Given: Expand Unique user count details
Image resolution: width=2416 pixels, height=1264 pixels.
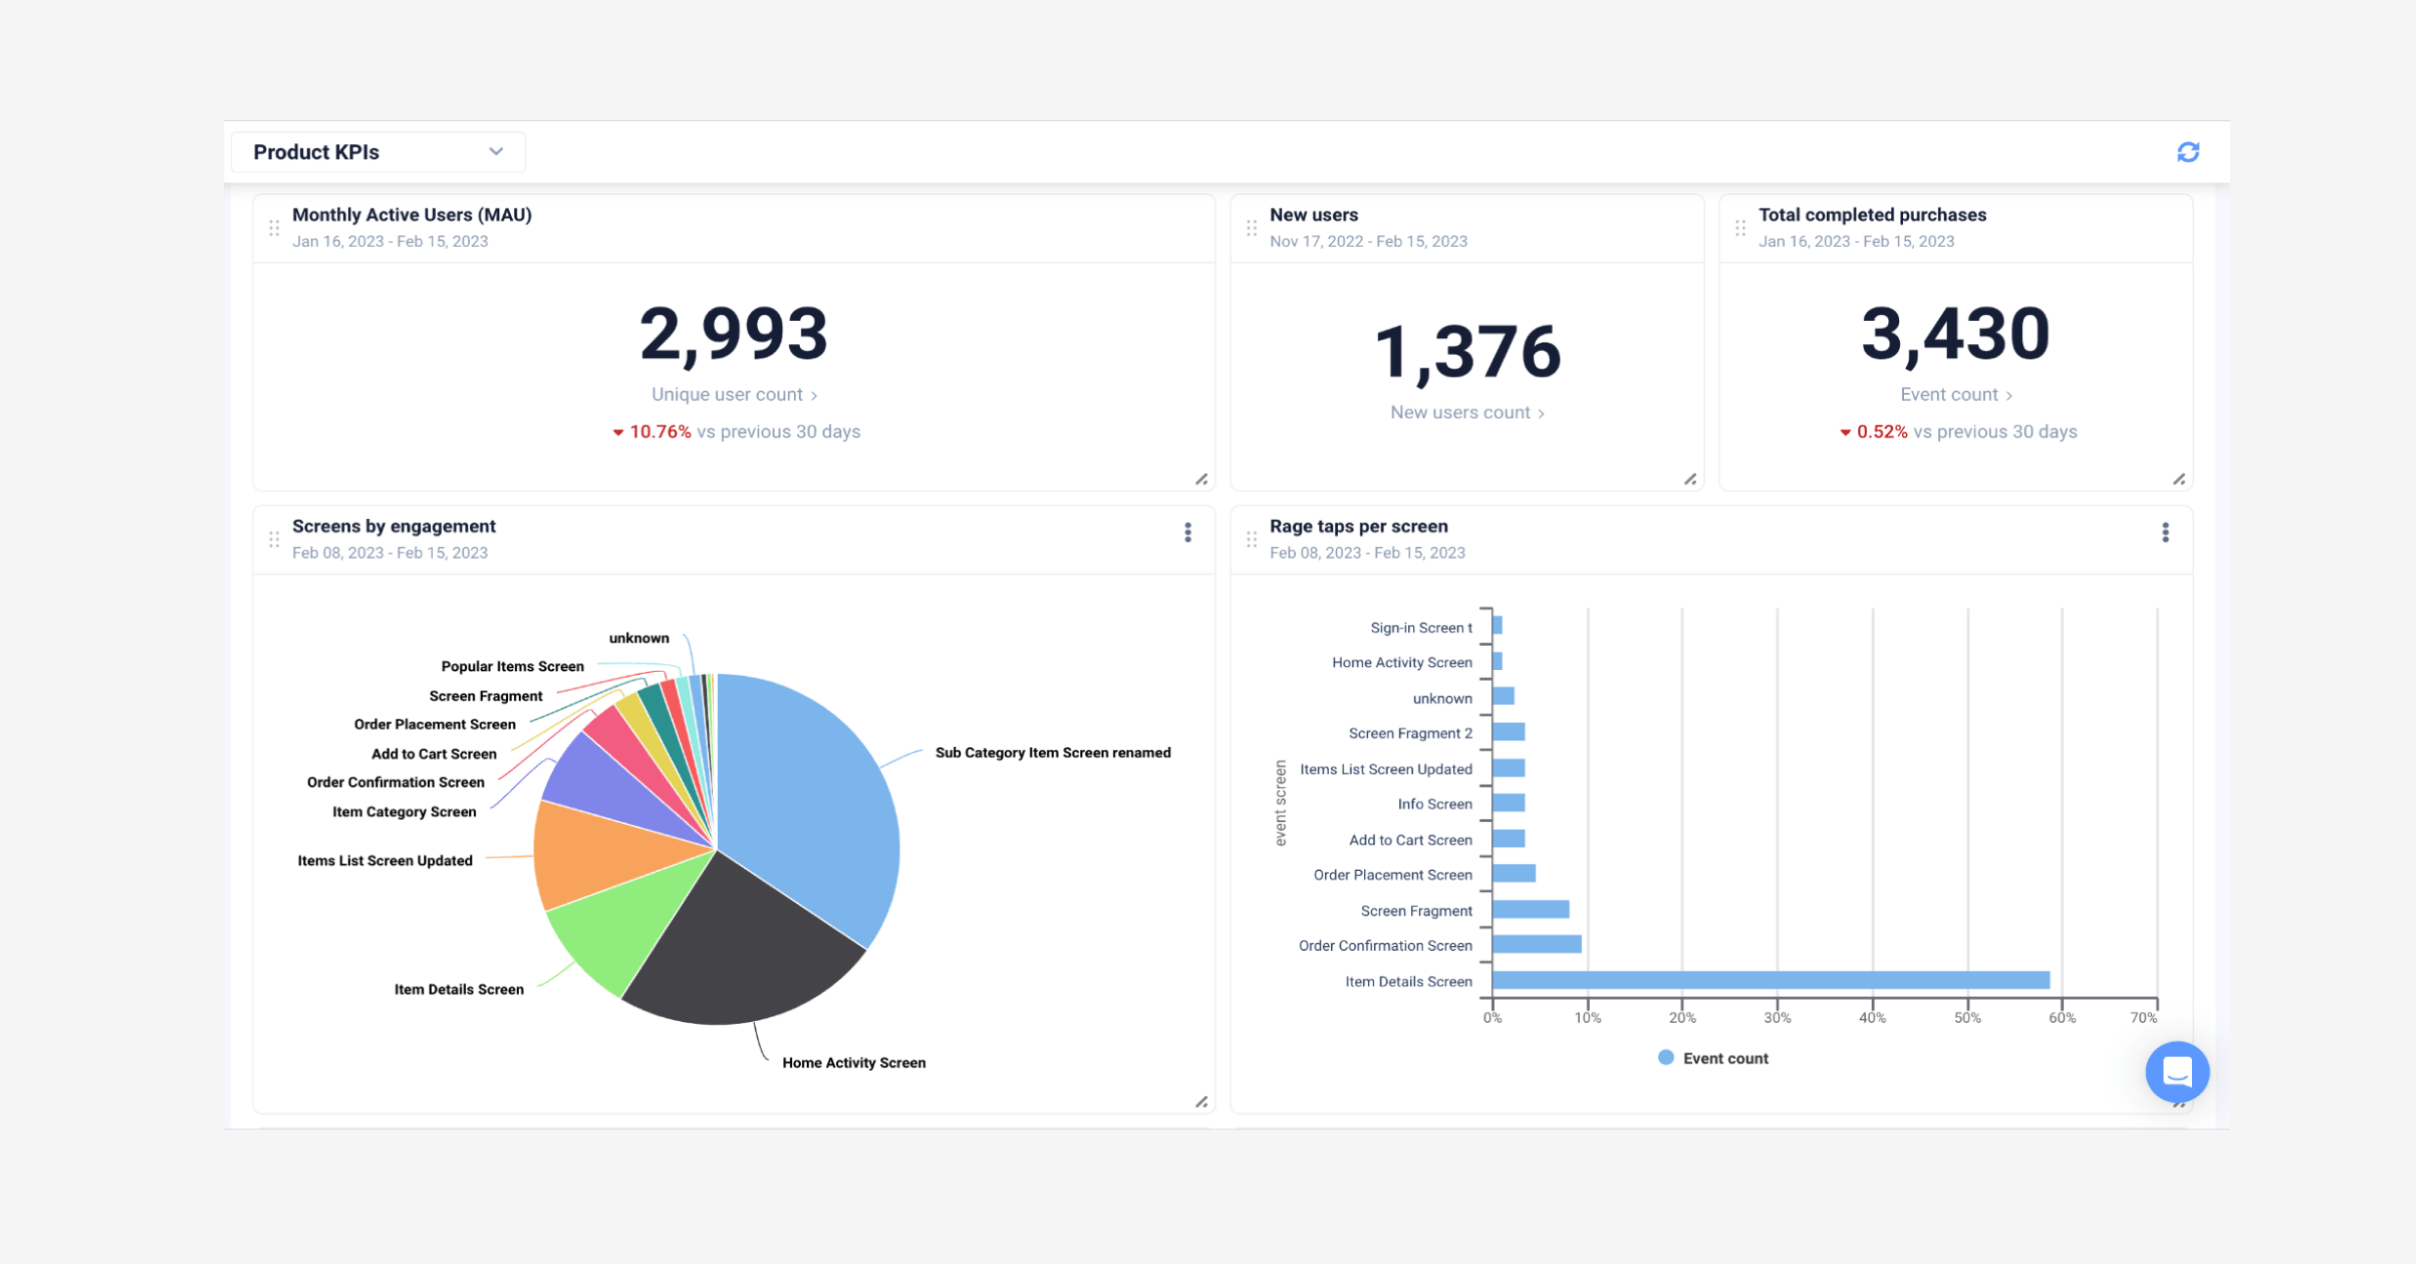Looking at the screenshot, I should click(735, 394).
